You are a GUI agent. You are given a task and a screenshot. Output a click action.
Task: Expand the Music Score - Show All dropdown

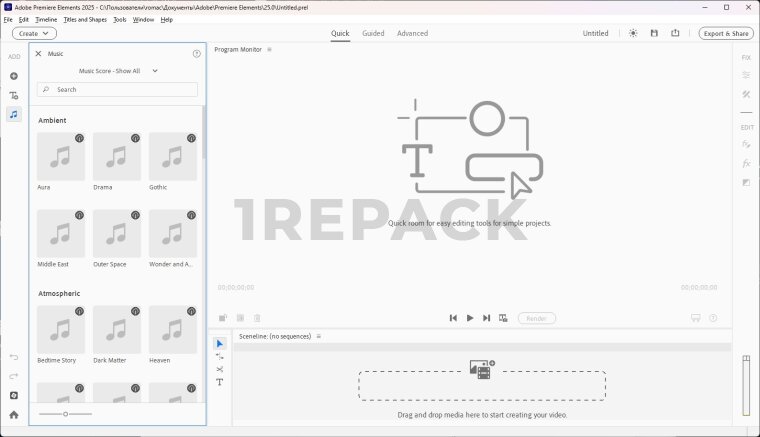click(x=118, y=71)
